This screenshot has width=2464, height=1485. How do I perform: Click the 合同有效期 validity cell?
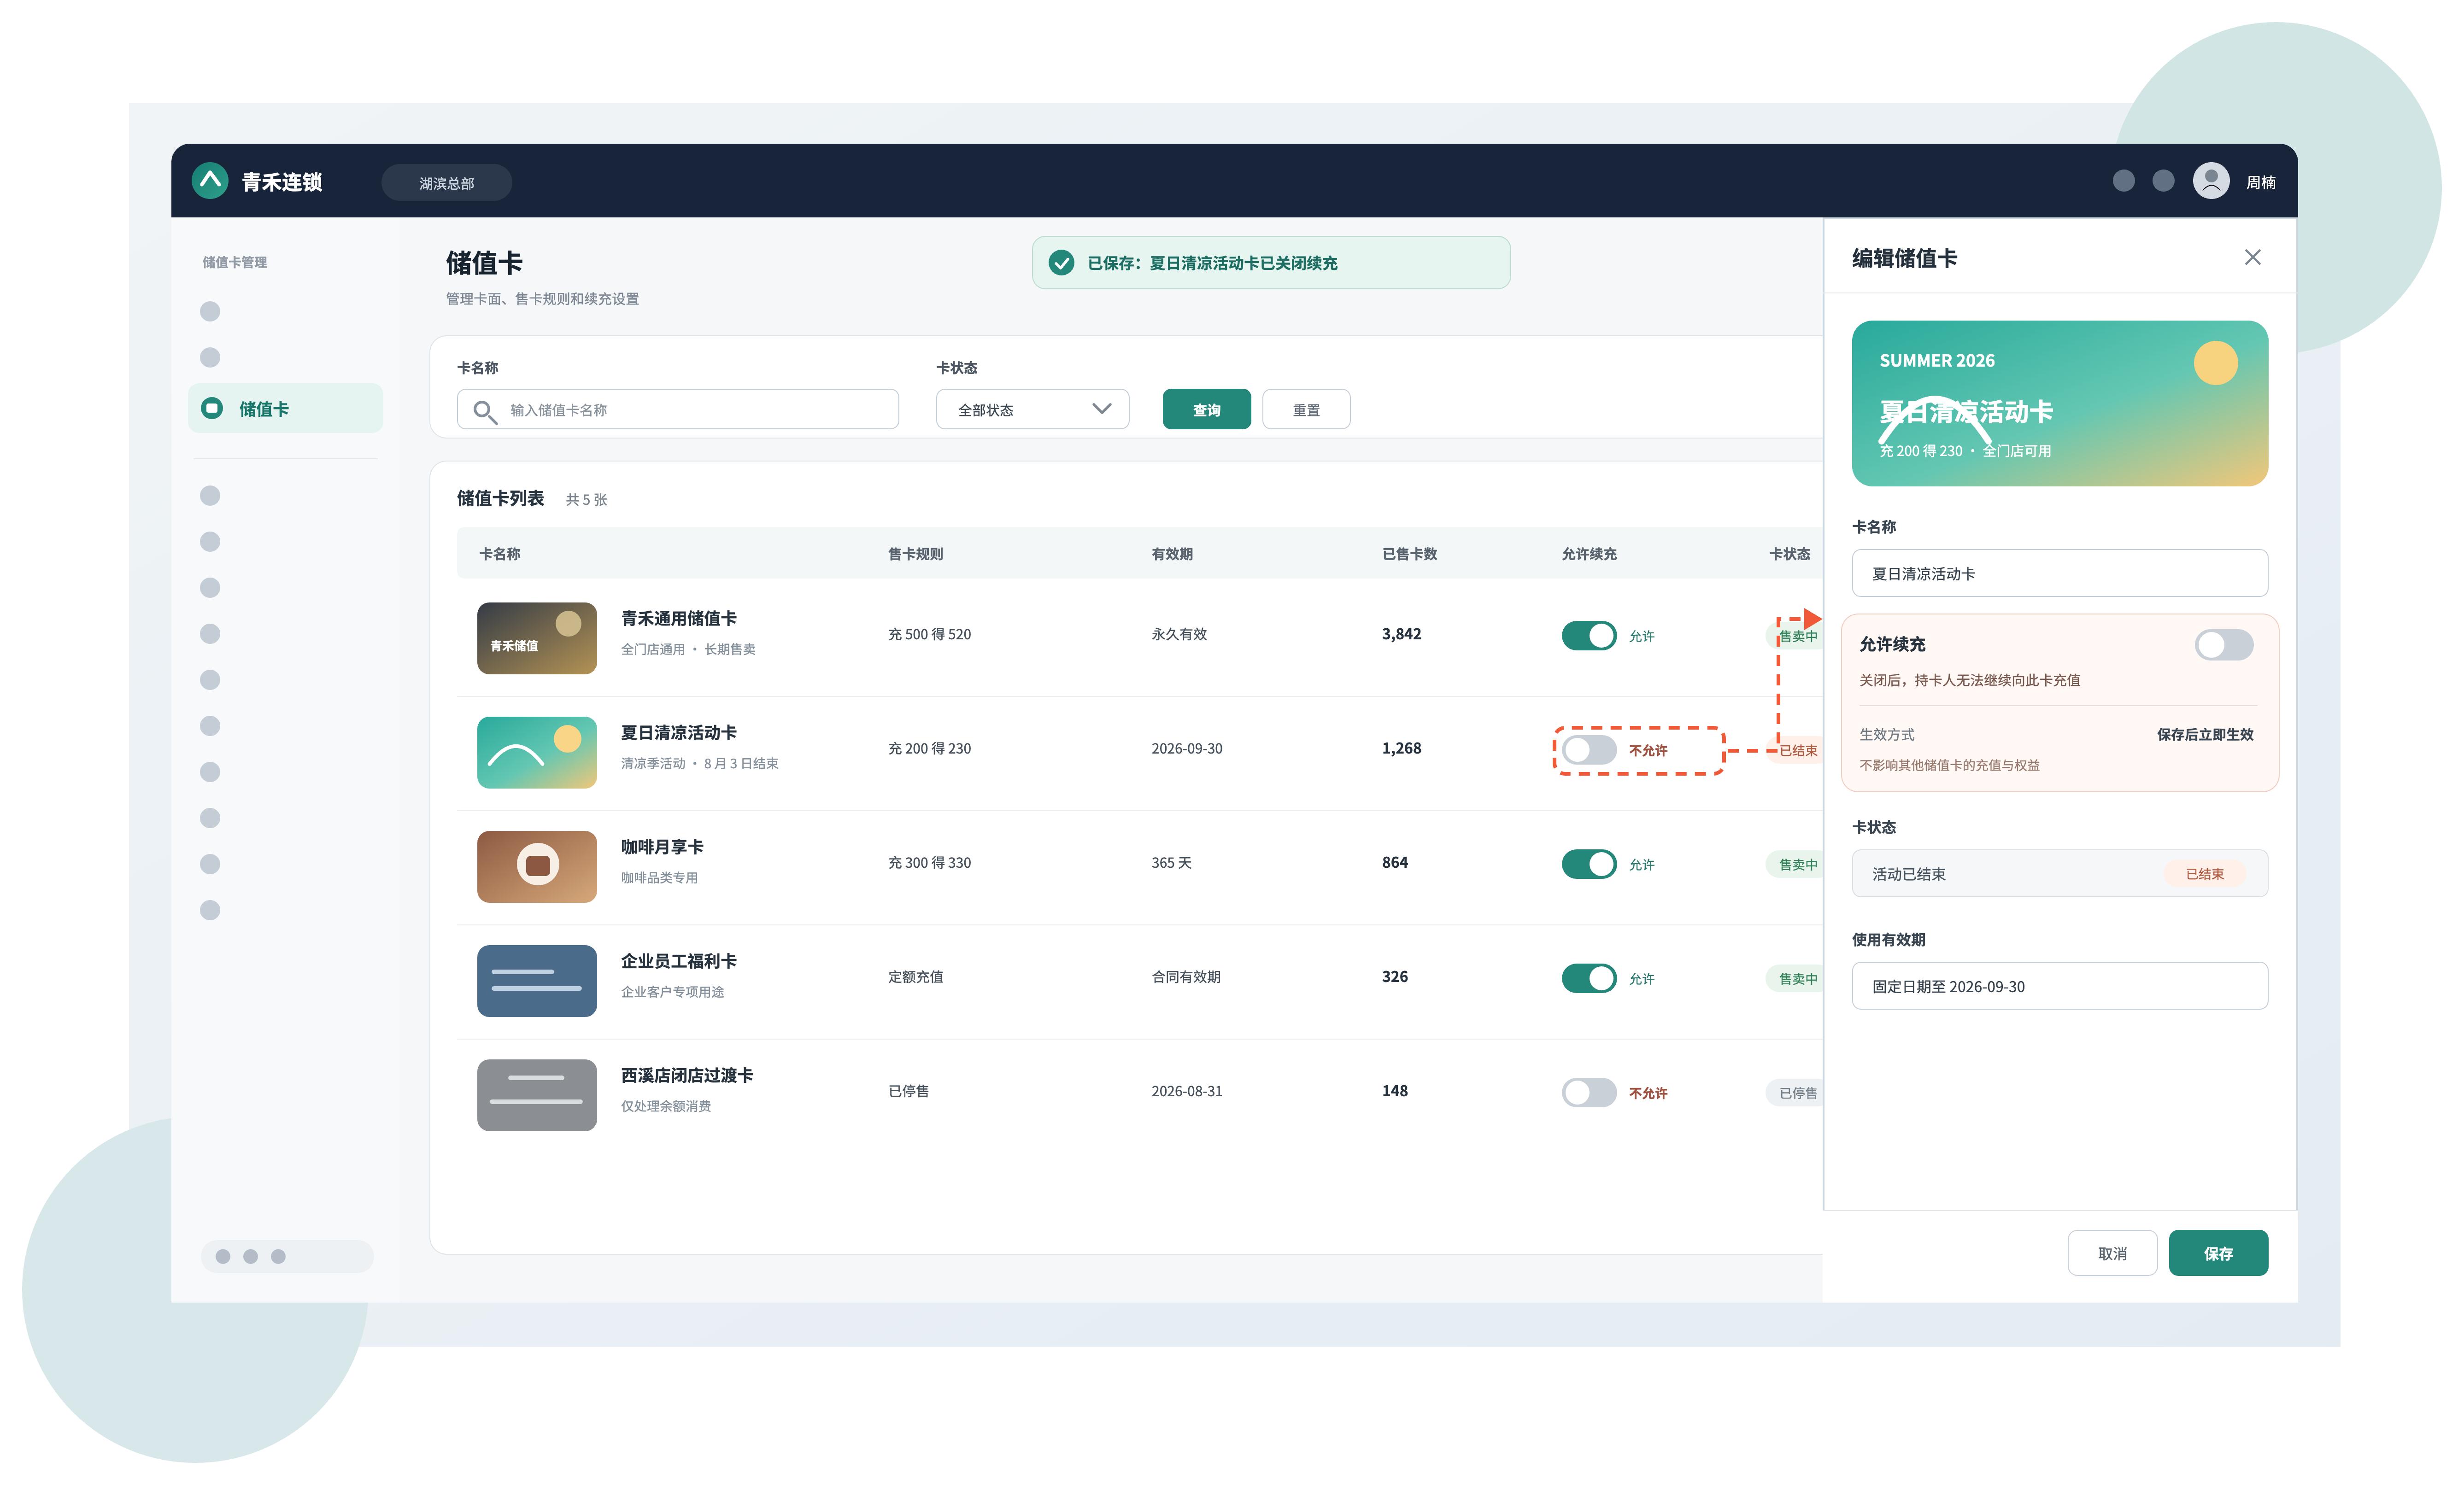click(1186, 976)
